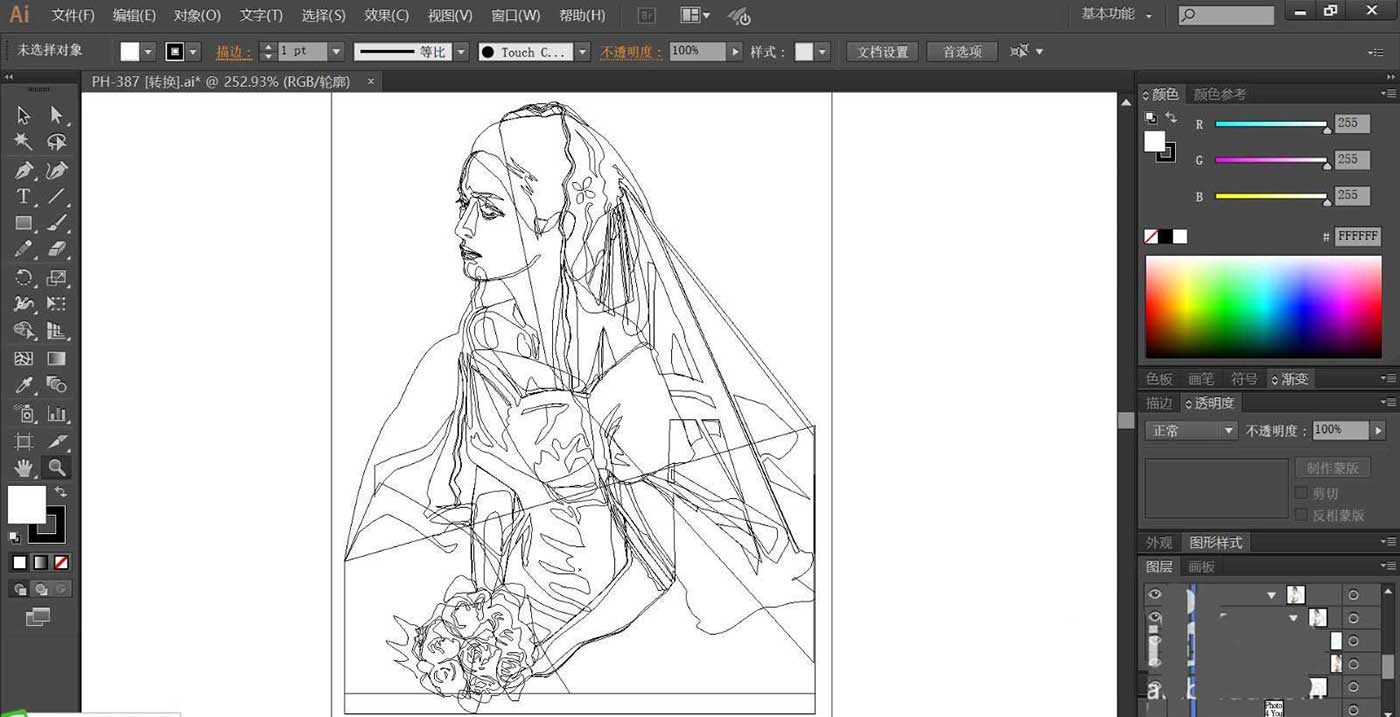Open the 基本功能 workspace switcher
The height and width of the screenshot is (717, 1400).
1116,15
